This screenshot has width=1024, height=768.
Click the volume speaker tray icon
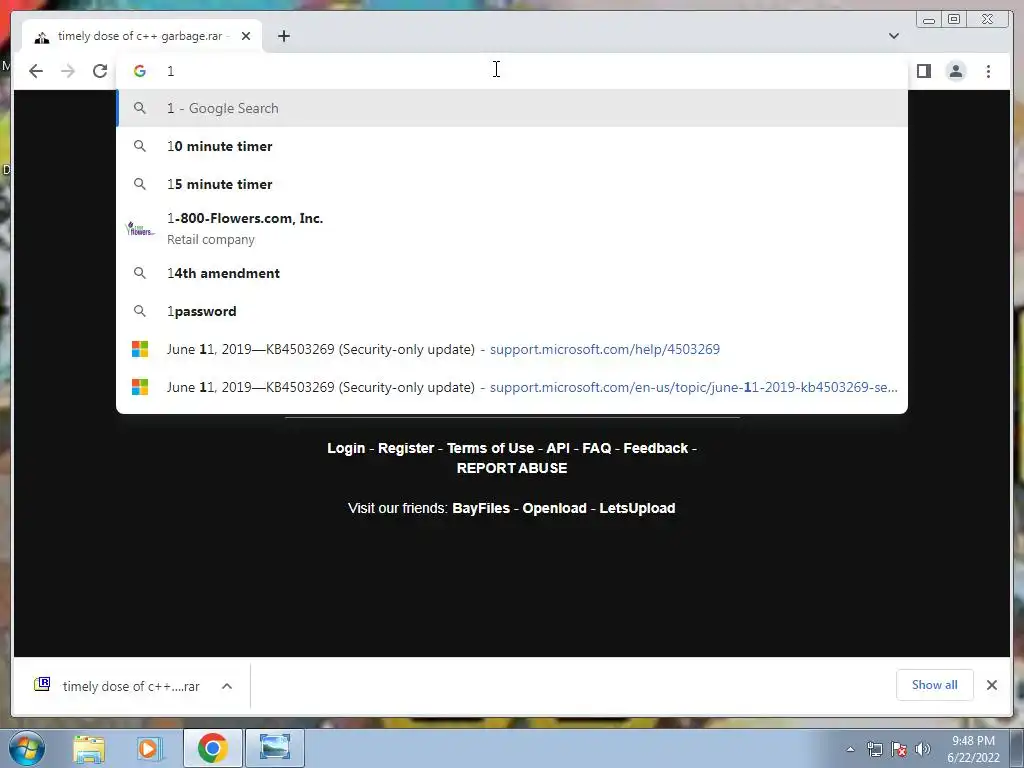(922, 749)
